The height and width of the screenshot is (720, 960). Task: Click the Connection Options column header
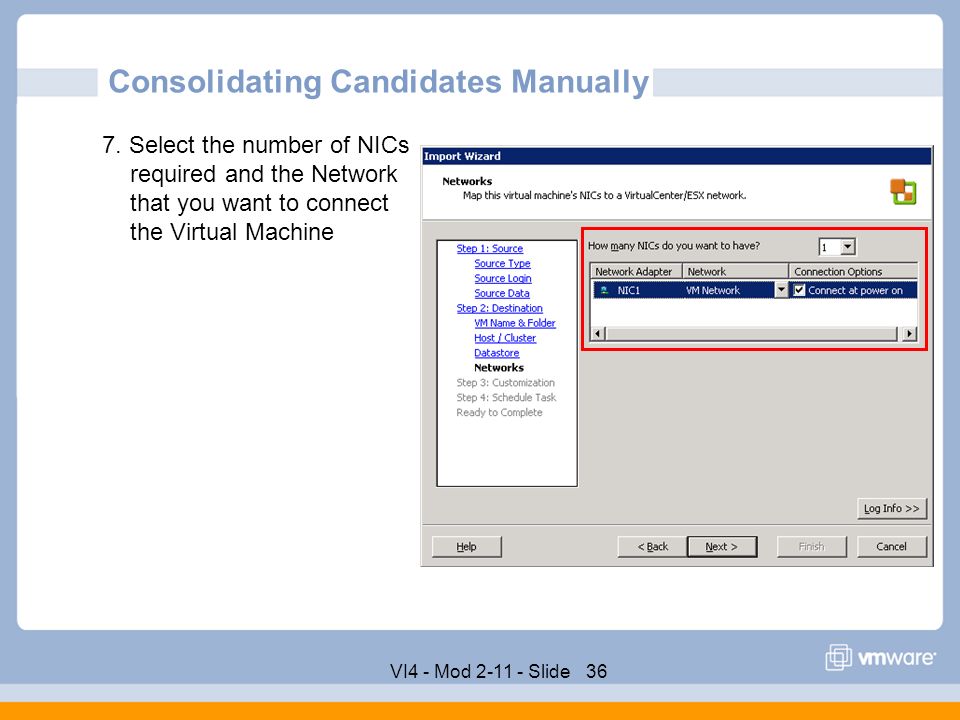click(x=853, y=271)
